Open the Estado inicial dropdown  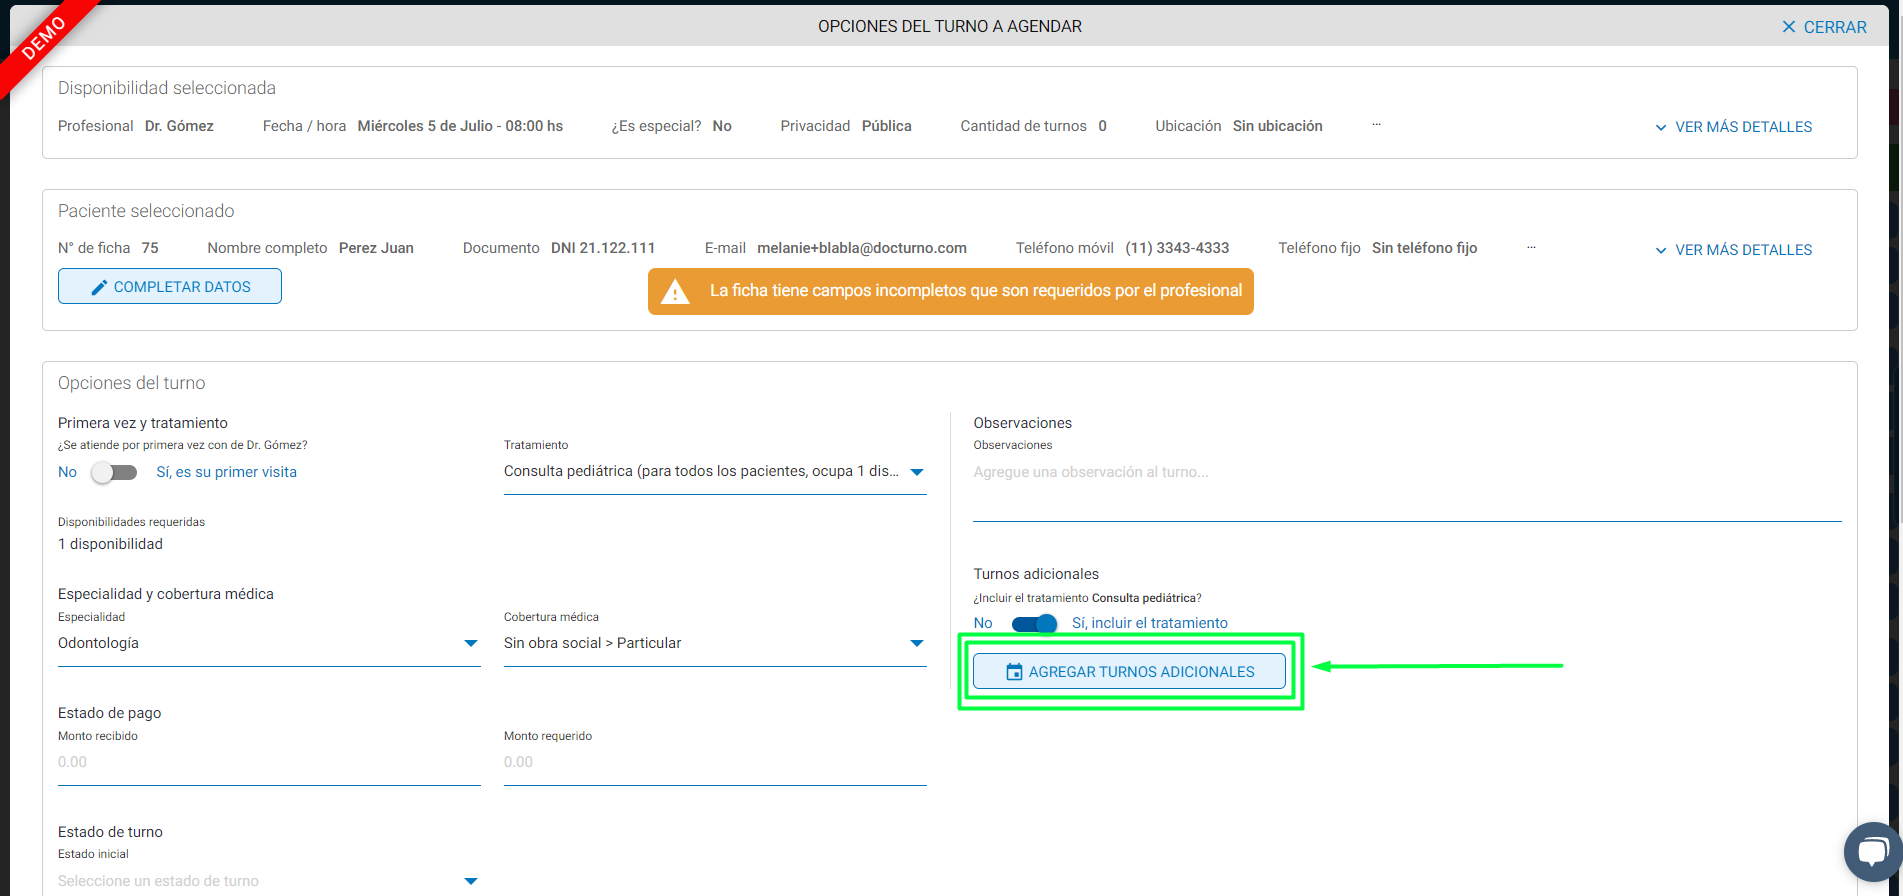[x=269, y=881]
